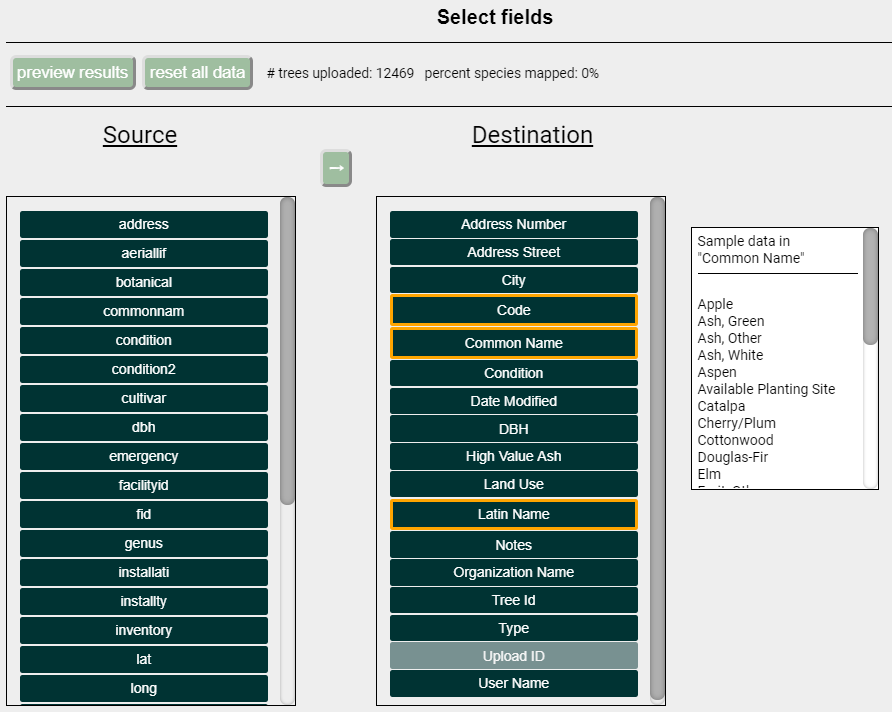Select the Latin Name destination field
892x712 pixels.
(513, 516)
